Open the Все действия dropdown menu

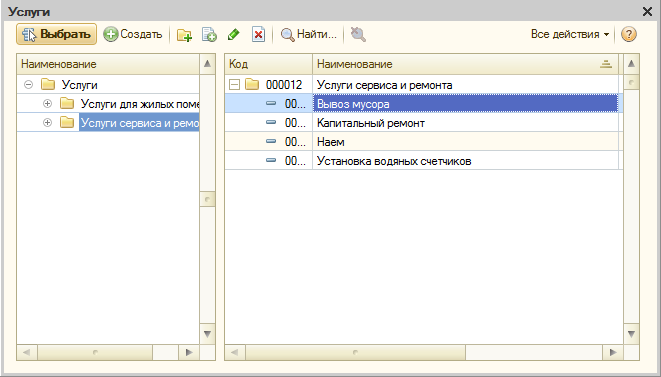570,34
